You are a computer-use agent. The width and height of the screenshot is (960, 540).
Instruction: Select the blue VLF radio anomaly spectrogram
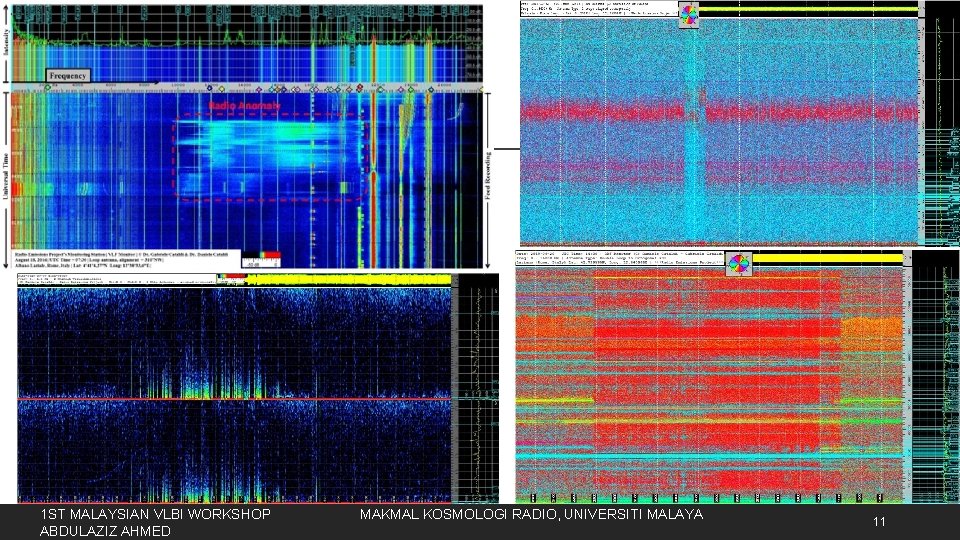247,137
